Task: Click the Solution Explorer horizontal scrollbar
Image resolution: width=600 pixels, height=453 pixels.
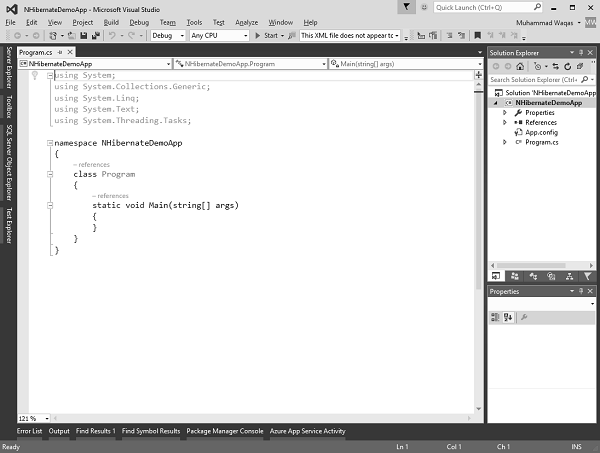Action: pos(542,265)
